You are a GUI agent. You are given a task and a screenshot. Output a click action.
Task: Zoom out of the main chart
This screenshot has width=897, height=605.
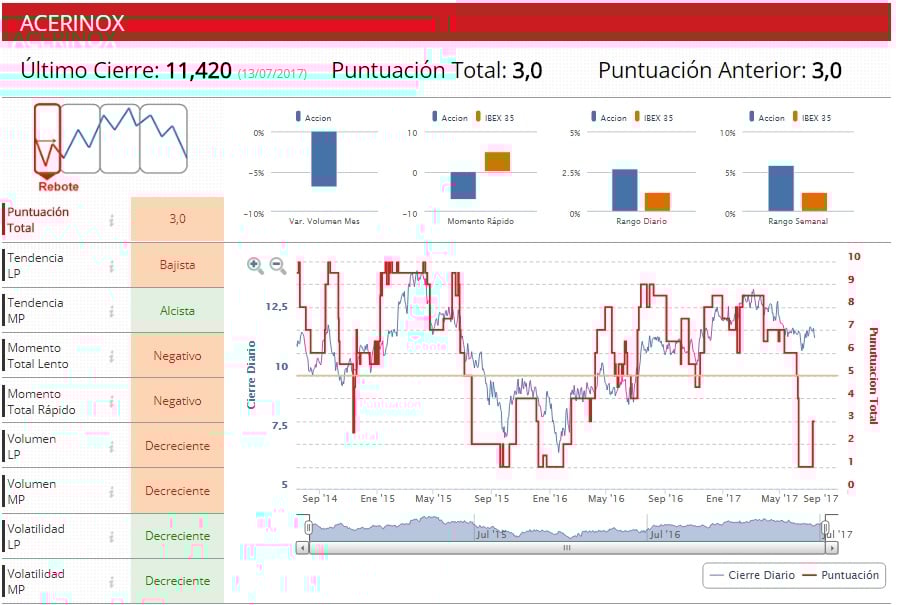(277, 265)
